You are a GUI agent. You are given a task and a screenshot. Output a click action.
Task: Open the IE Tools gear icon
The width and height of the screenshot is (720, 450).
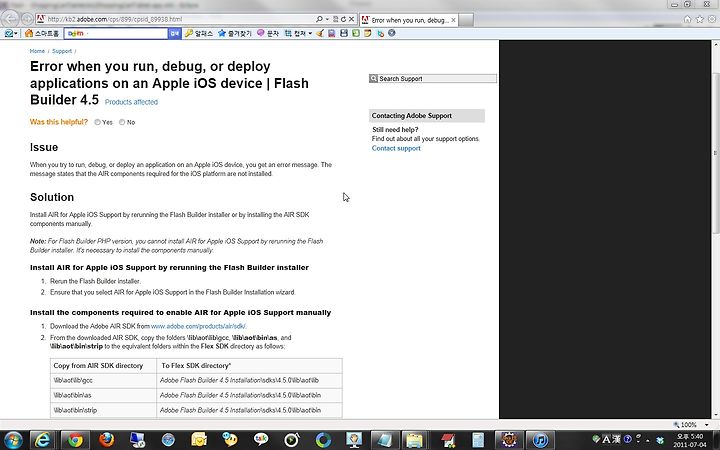712,19
